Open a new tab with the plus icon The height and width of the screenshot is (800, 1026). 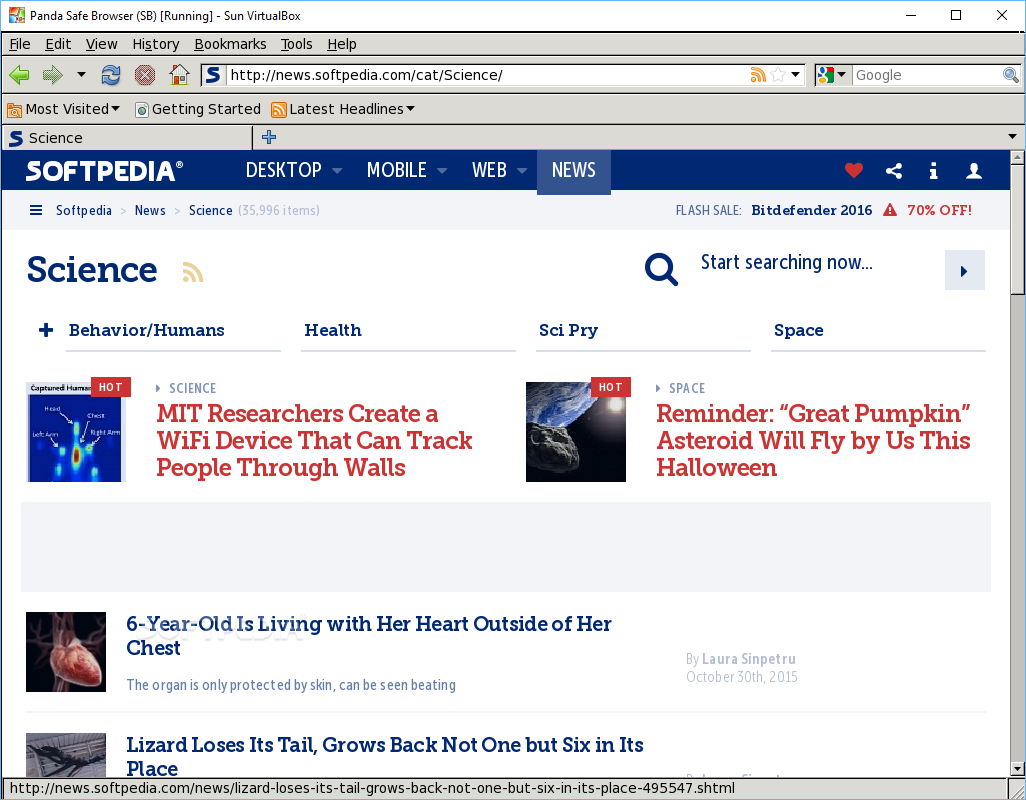tap(269, 137)
